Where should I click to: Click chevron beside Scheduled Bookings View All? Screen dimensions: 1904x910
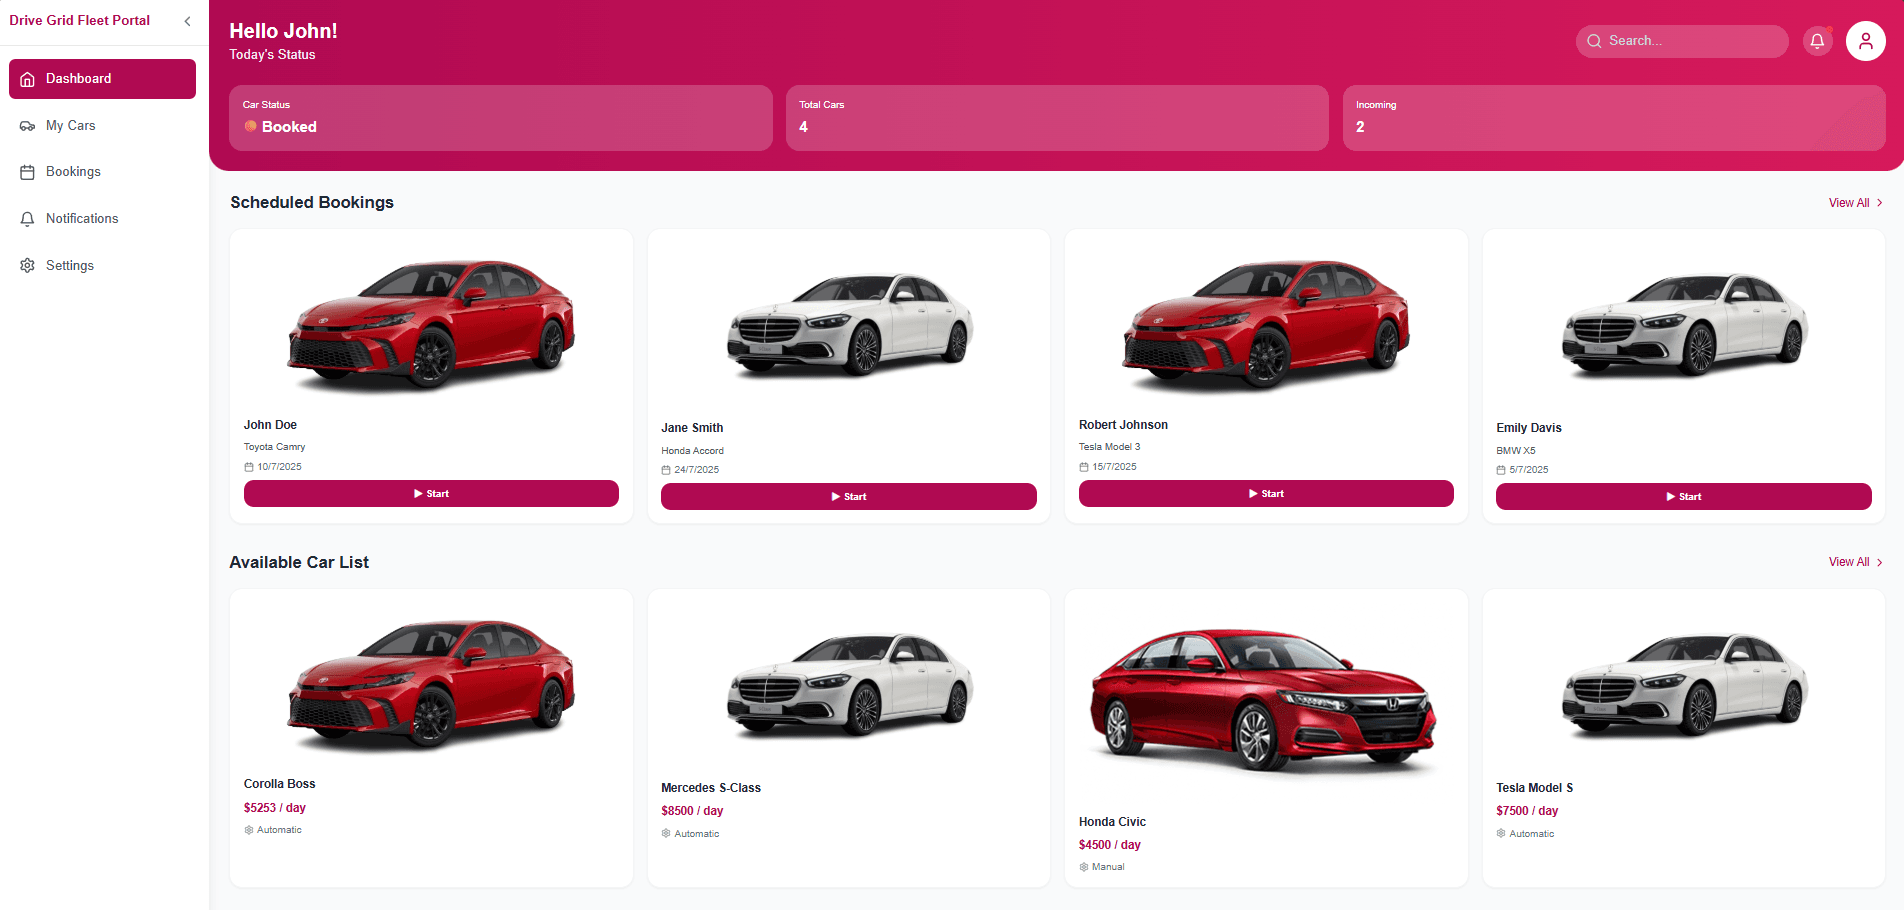click(x=1880, y=203)
